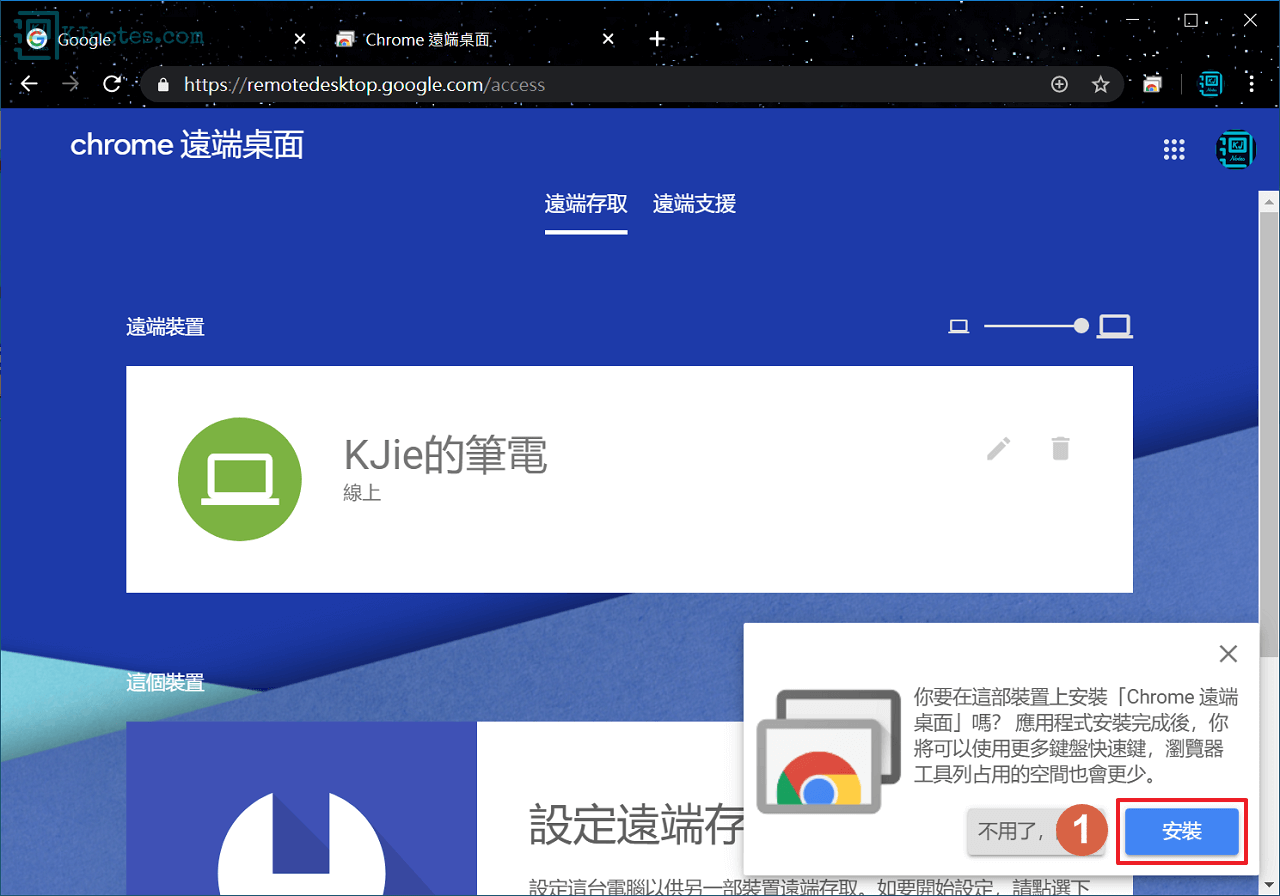Click the 線上 status text
Screen dimensions: 1280x896
click(x=362, y=493)
